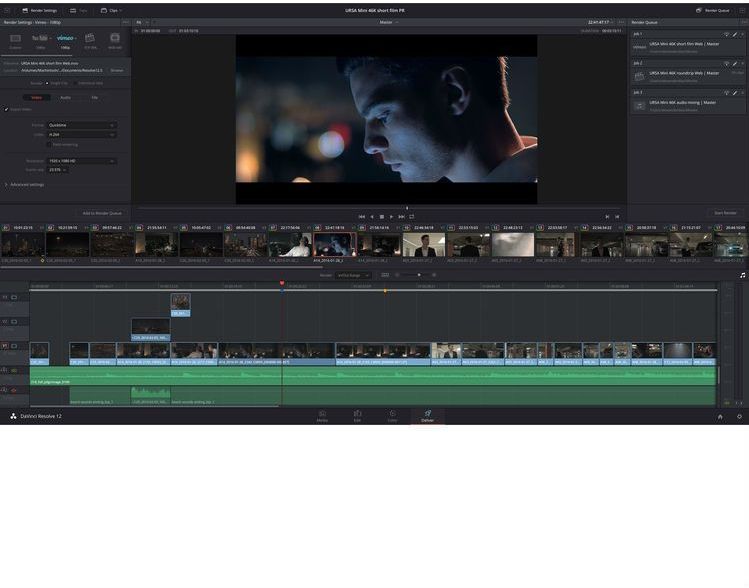Click the Browse button for file location
749x588 pixels.
(x=117, y=70)
